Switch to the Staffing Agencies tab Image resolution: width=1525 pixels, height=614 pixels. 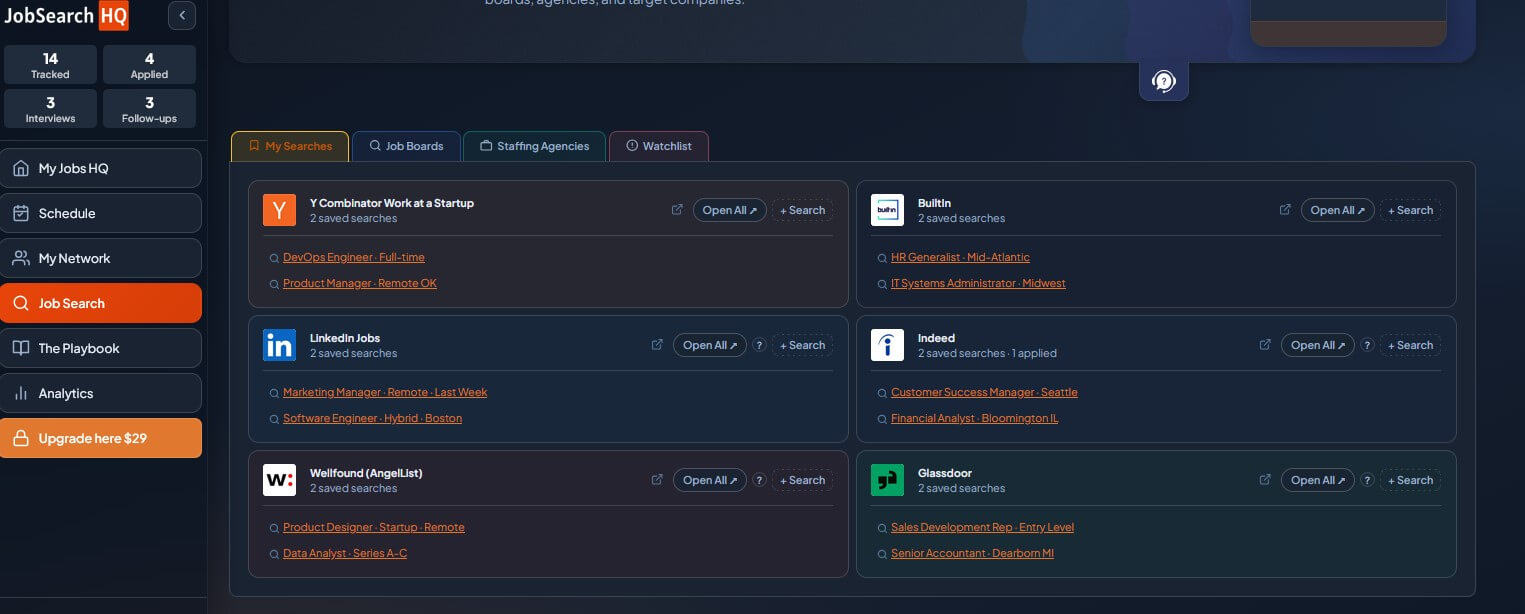(x=534, y=146)
